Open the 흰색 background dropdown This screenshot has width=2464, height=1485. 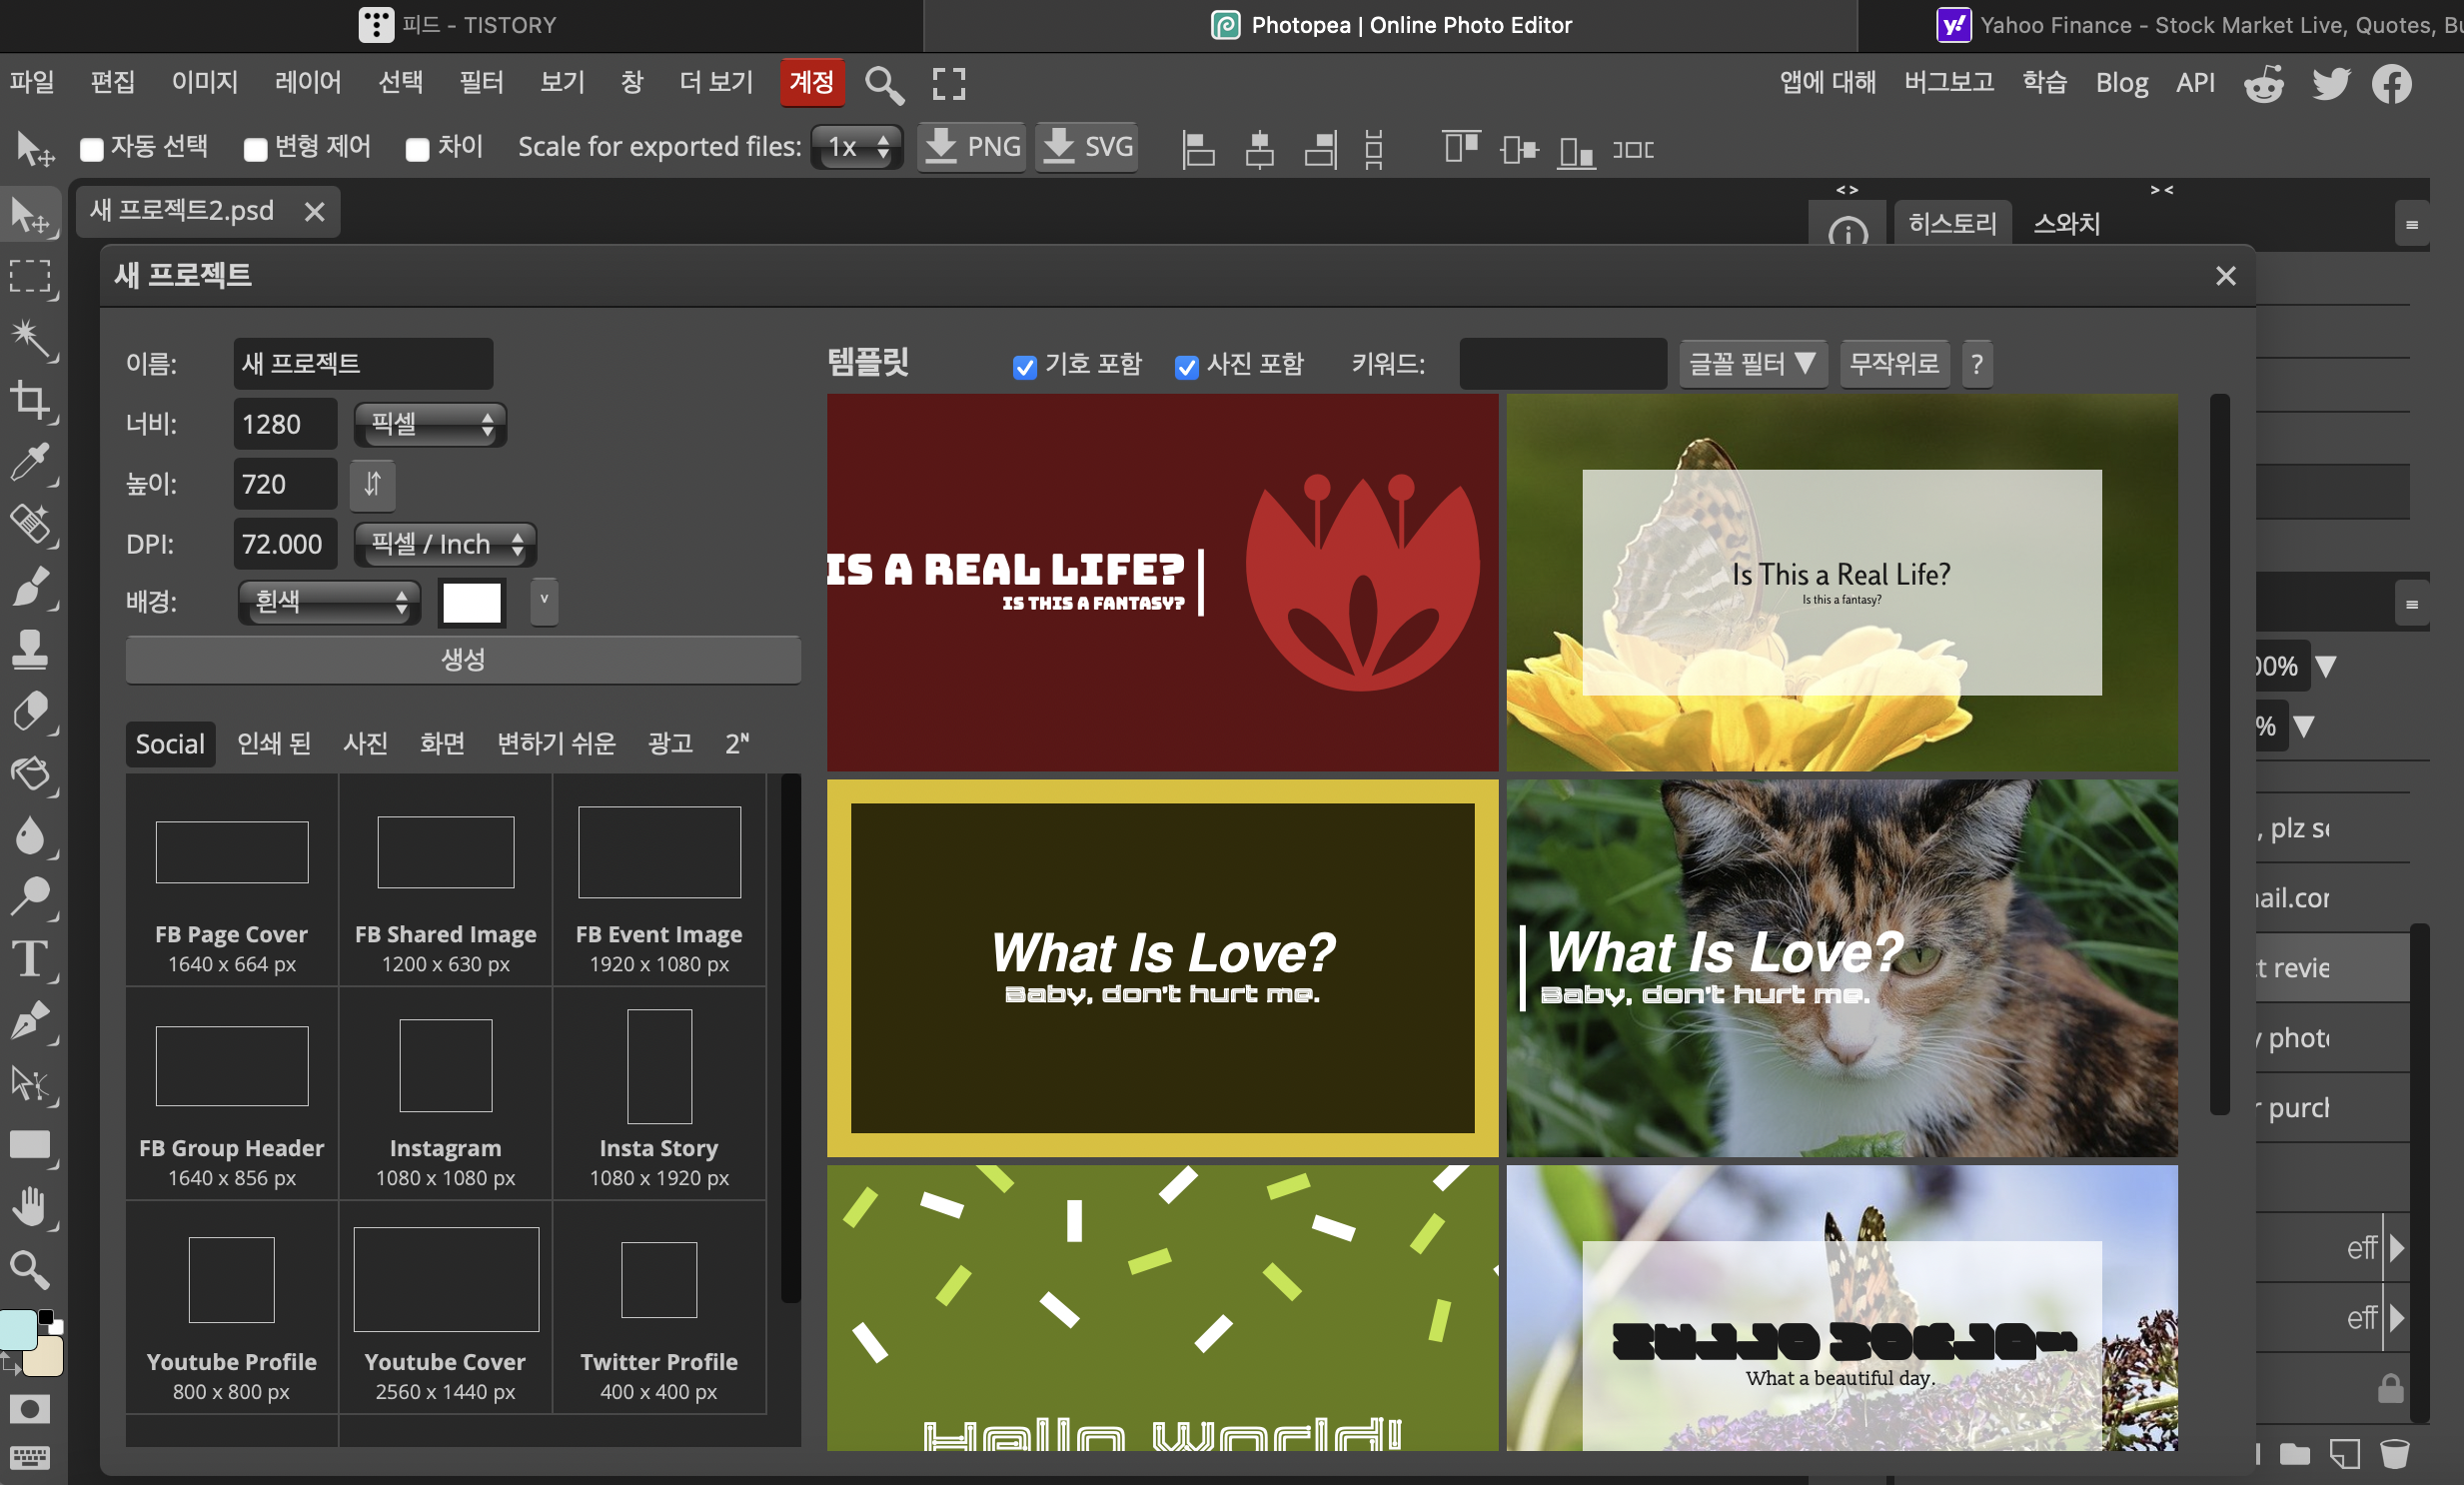(329, 602)
